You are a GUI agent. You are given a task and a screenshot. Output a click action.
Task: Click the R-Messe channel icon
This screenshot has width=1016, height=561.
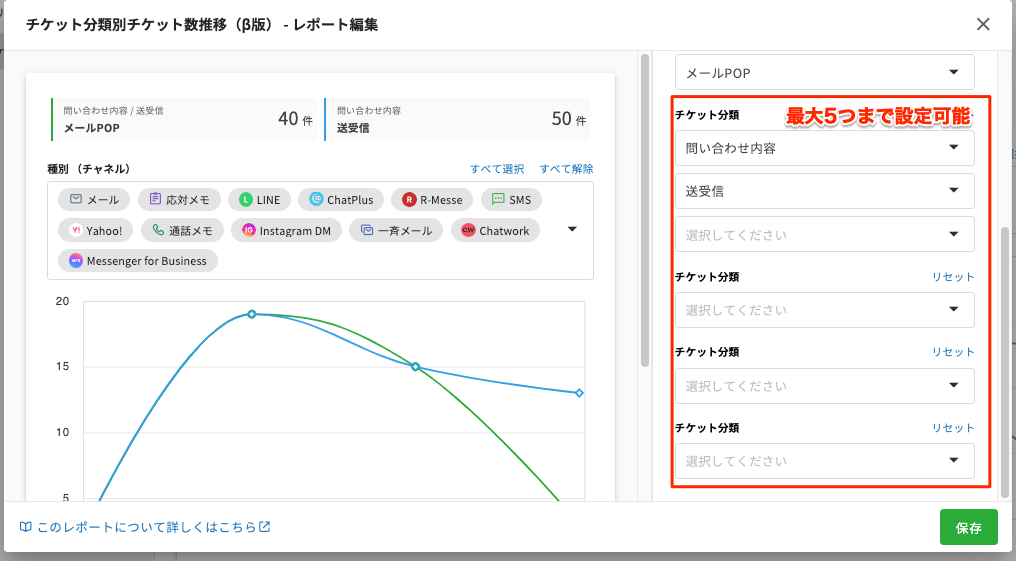409,200
